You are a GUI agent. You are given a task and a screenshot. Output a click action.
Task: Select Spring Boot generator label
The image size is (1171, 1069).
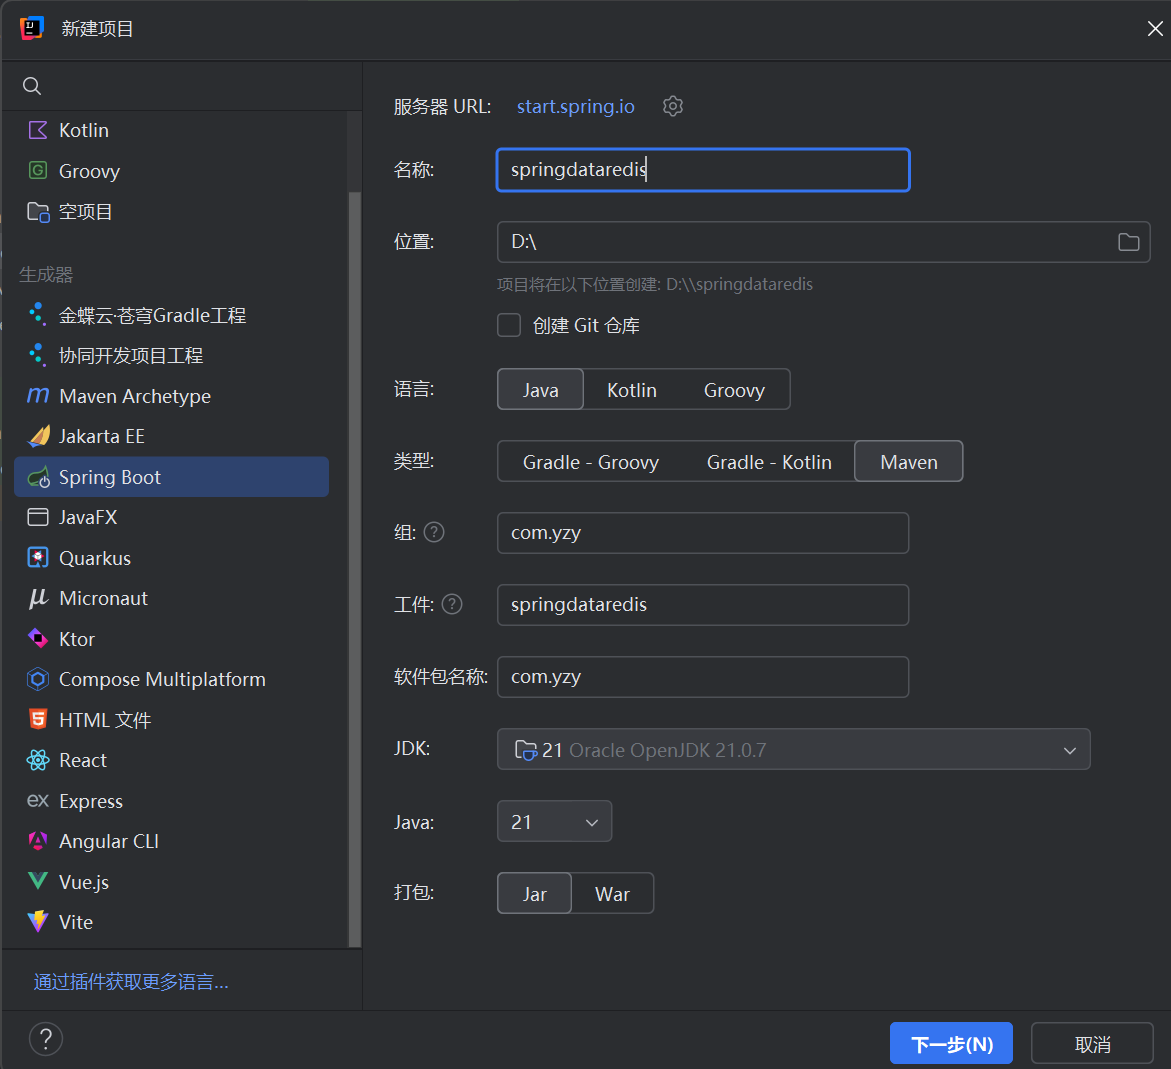[110, 477]
